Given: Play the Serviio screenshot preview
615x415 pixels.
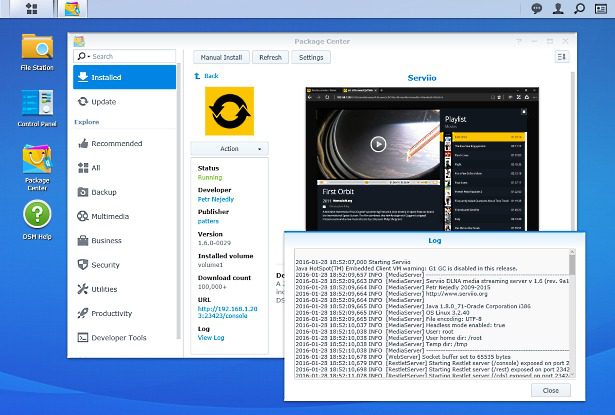Looking at the screenshot, I should coord(378,143).
